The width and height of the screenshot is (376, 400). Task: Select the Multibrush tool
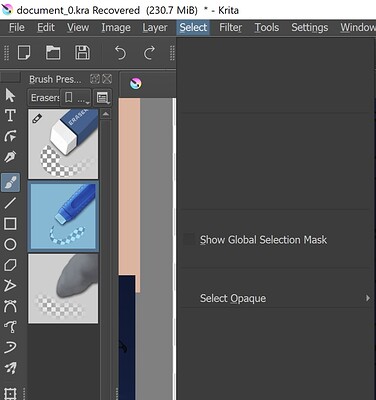pyautogui.click(x=10, y=368)
